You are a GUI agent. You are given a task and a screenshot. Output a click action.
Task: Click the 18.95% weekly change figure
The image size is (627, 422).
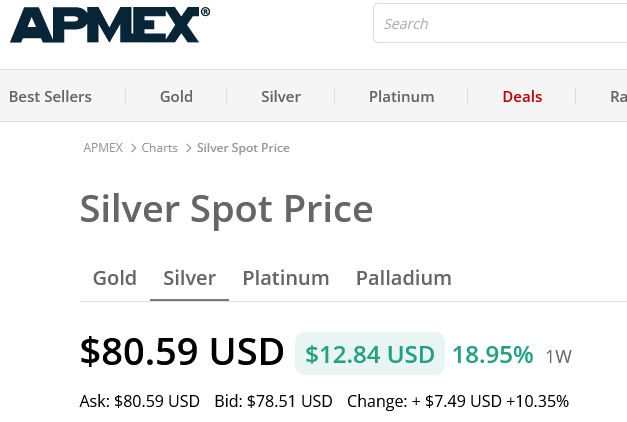493,354
